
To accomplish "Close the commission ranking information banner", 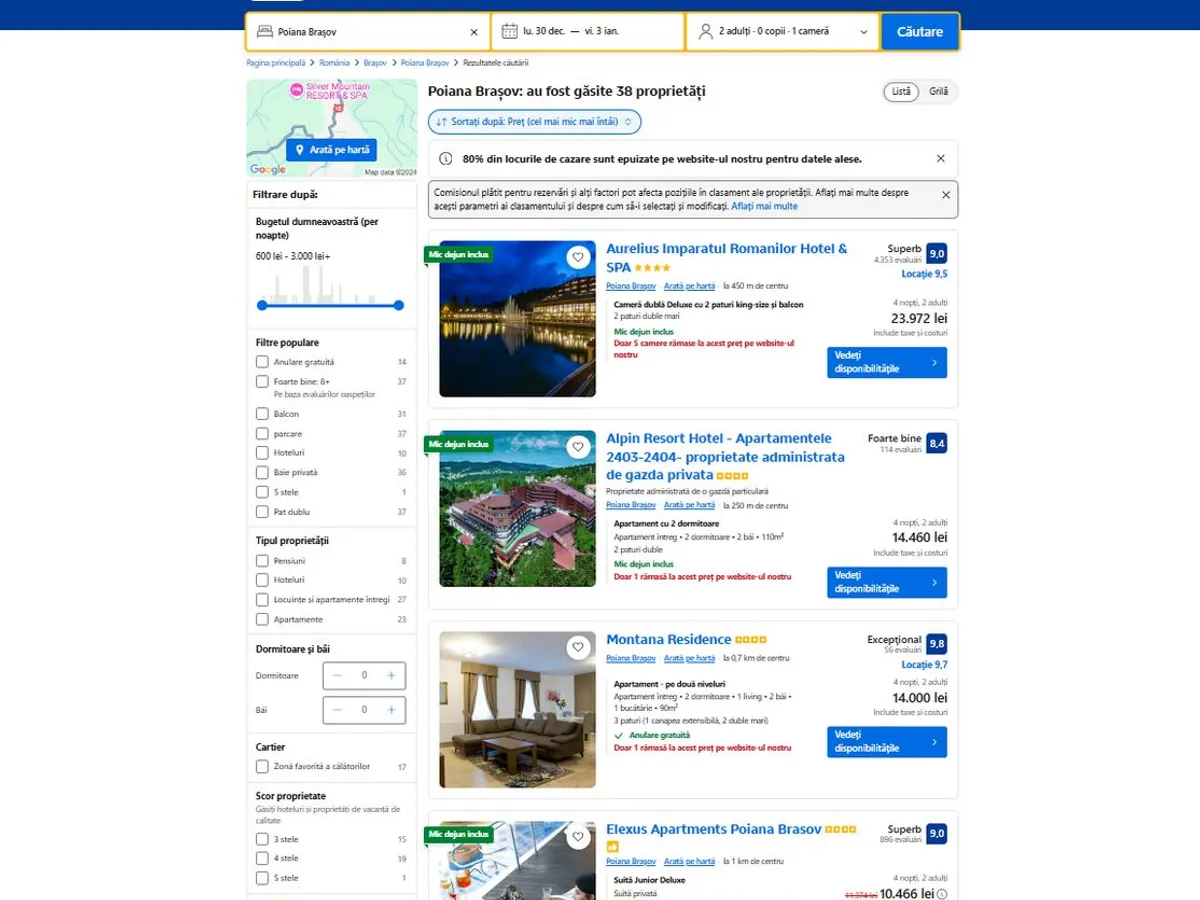I will (x=945, y=195).
